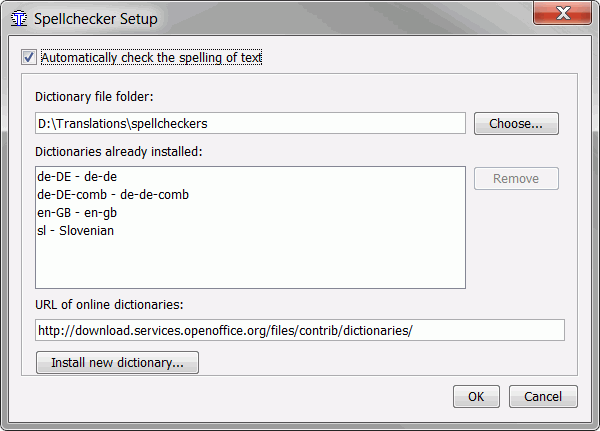This screenshot has width=600, height=431.
Task: Select the de-DE-comb - de-de-comb dictionary
Action: tap(250, 194)
